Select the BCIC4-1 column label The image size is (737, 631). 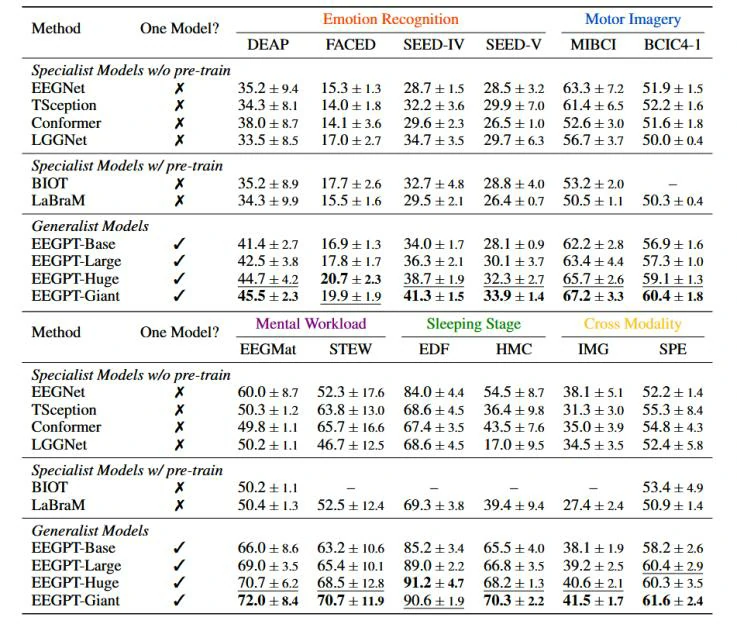[x=672, y=44]
